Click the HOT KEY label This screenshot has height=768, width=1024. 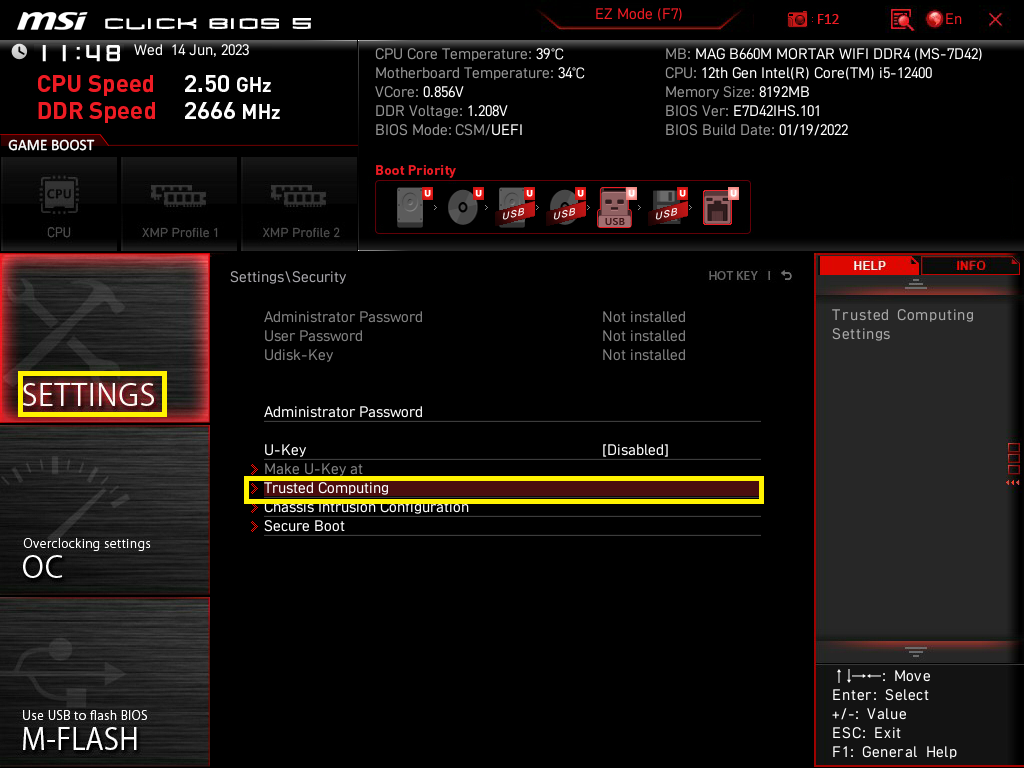coord(733,276)
